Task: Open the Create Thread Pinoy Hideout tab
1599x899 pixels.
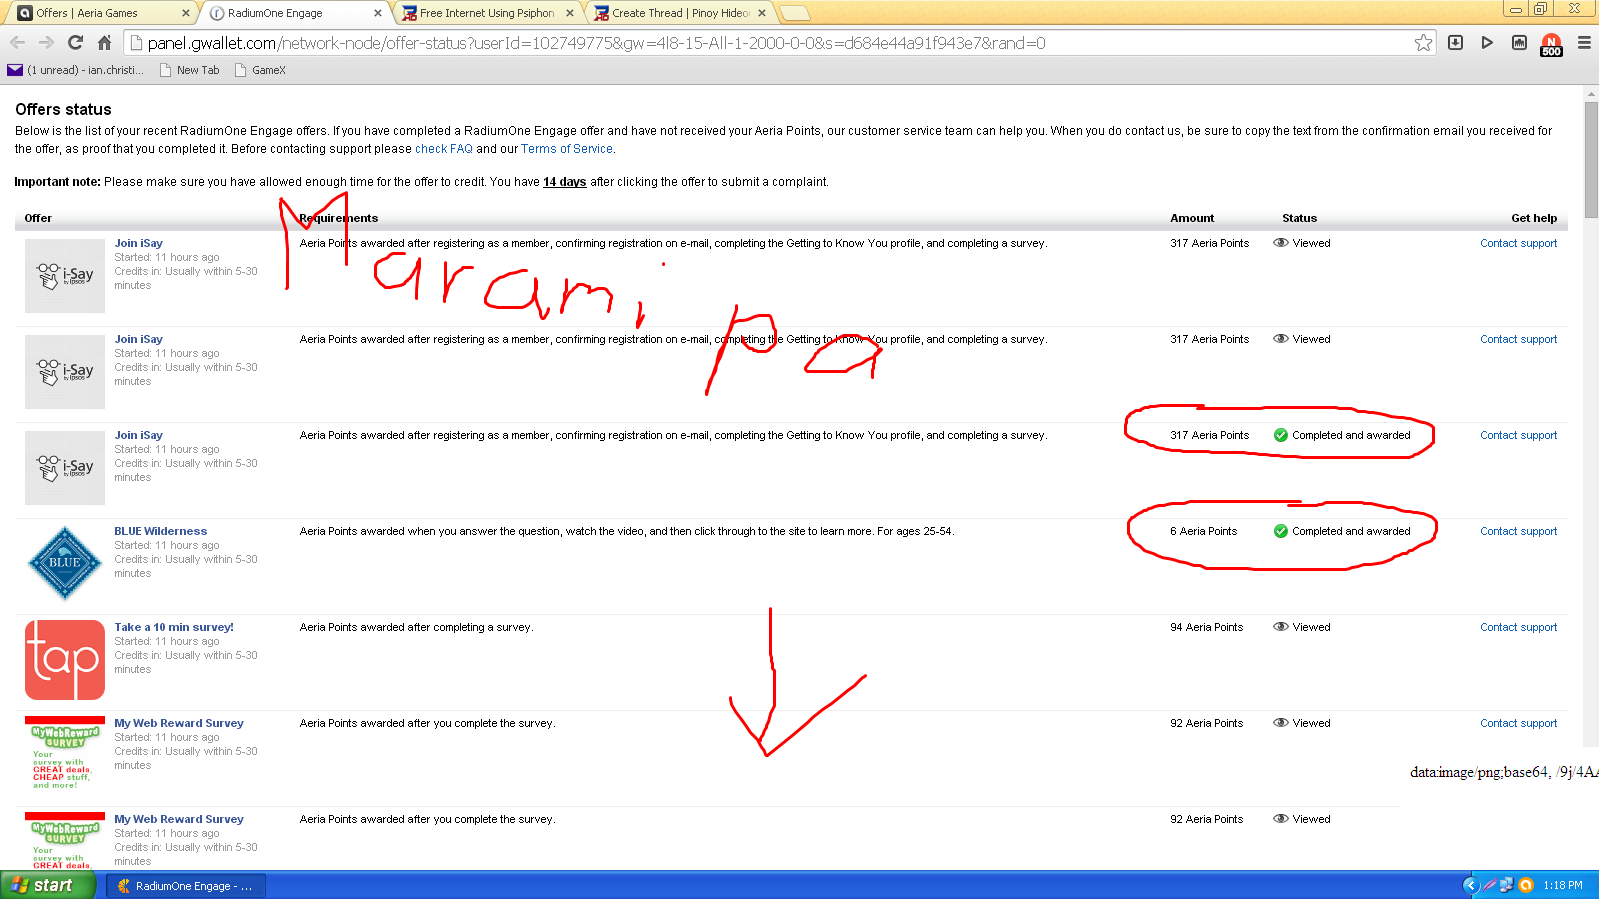Action: coord(680,13)
